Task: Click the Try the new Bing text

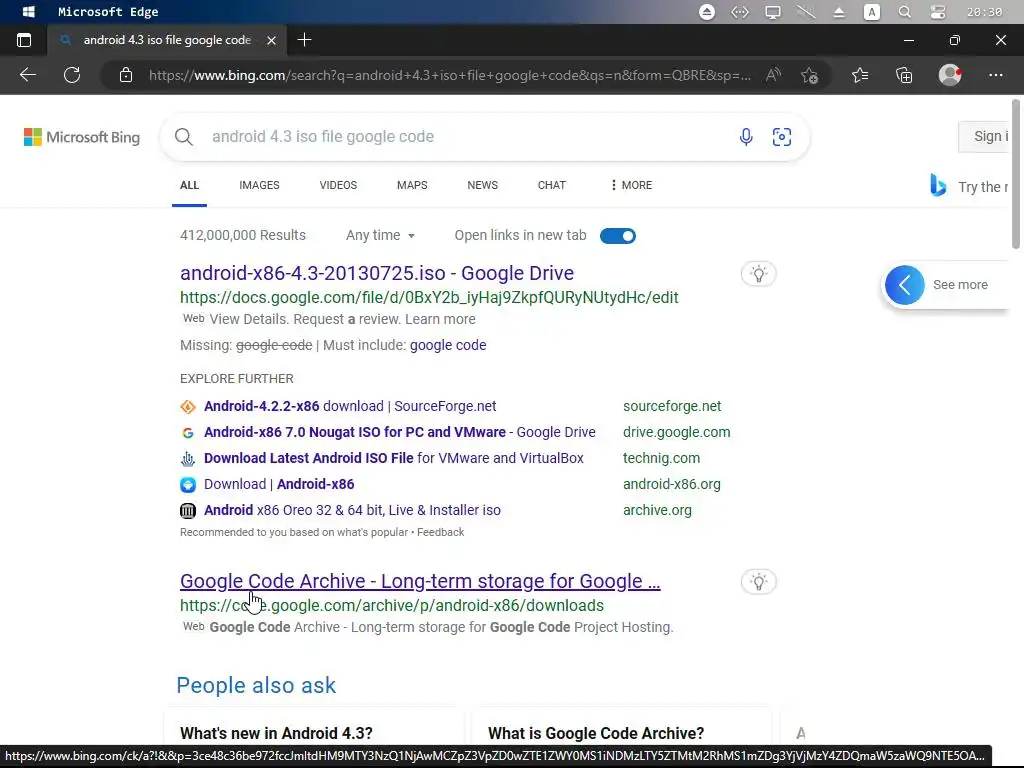Action: 983,187
